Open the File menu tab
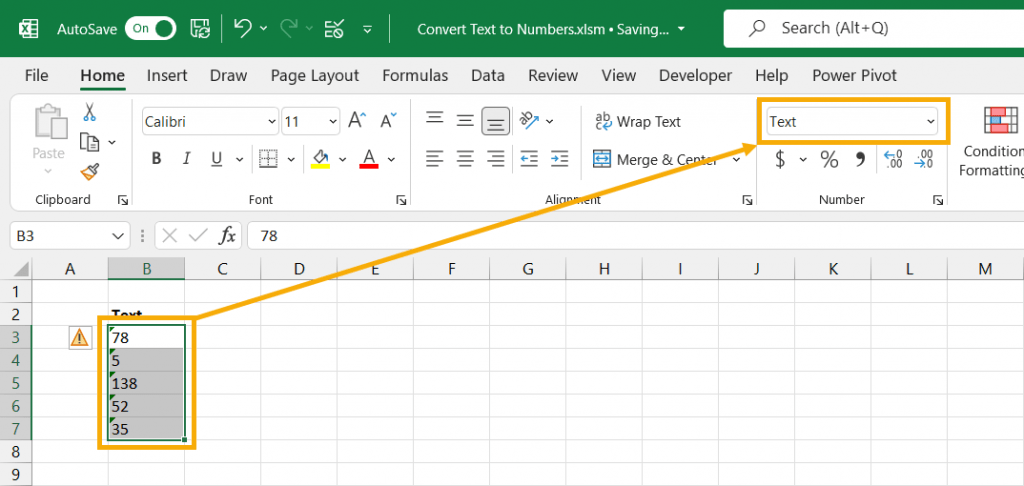 point(37,76)
